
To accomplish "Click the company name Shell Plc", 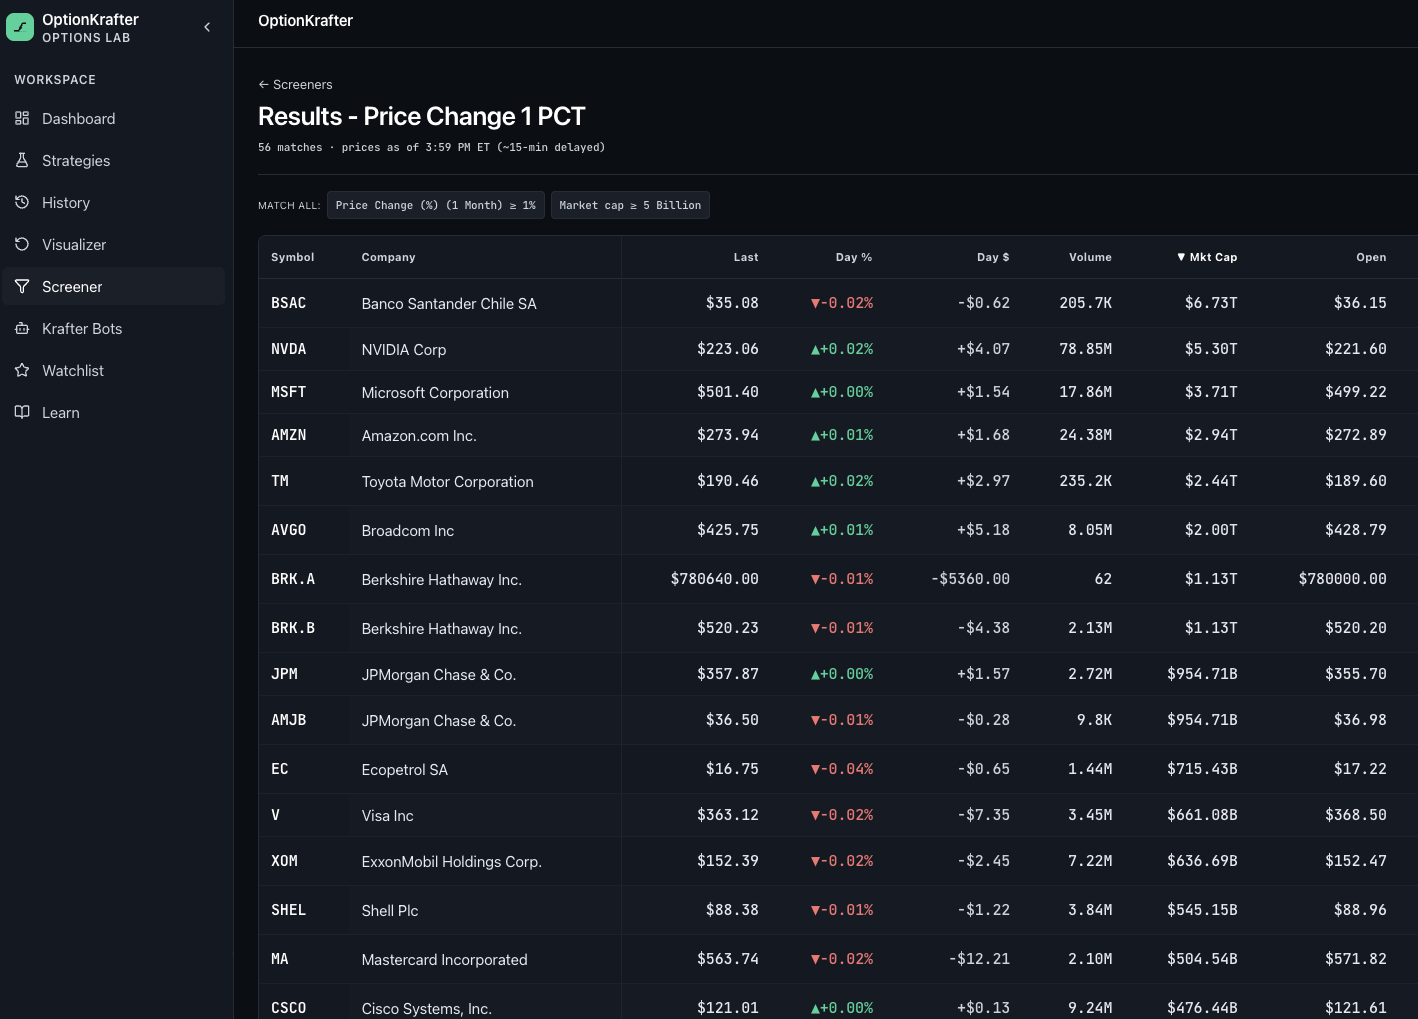I will (390, 911).
